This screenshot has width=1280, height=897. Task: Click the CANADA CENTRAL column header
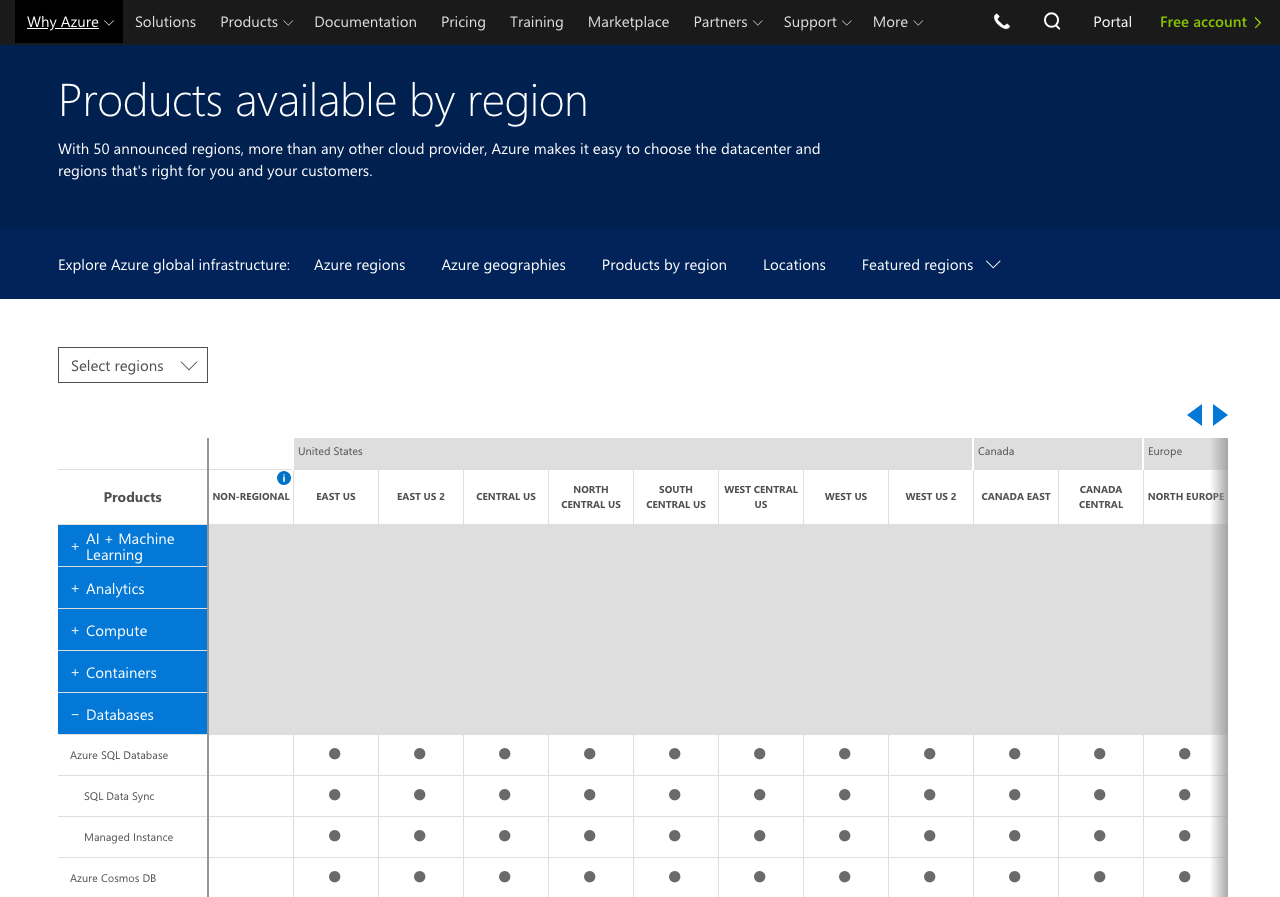tap(1101, 497)
